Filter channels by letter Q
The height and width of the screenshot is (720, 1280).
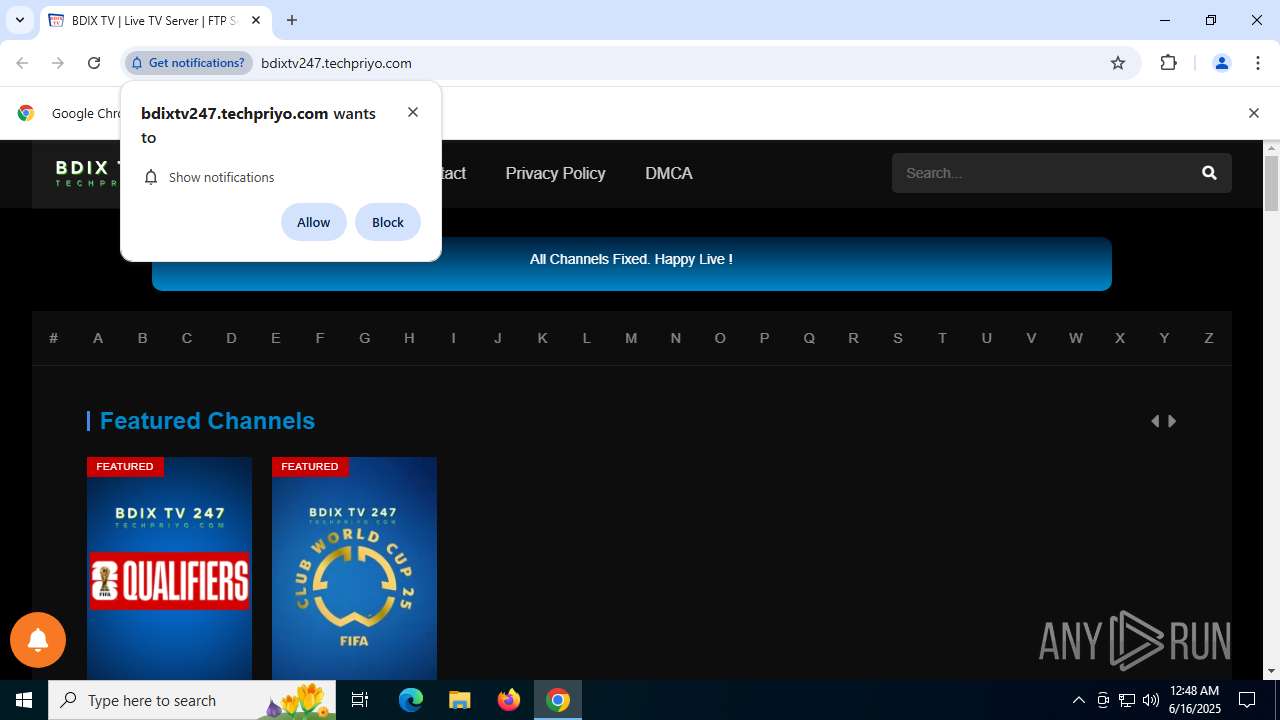pyautogui.click(x=809, y=338)
